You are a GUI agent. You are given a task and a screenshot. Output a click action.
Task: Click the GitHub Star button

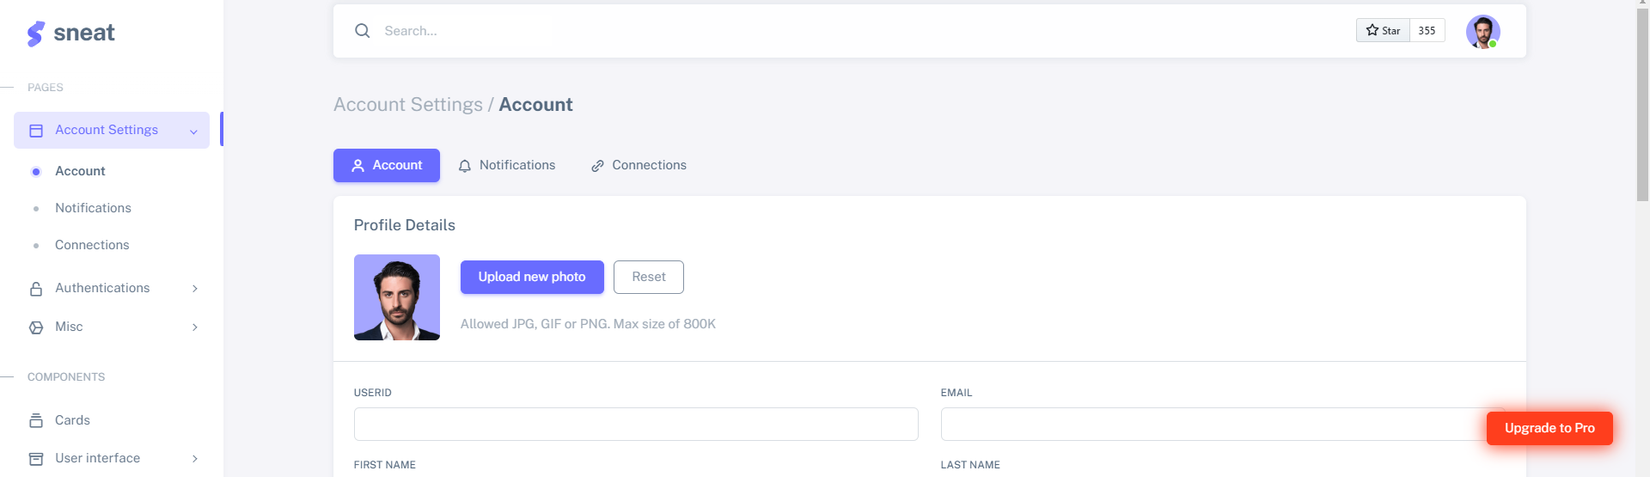1383,31
